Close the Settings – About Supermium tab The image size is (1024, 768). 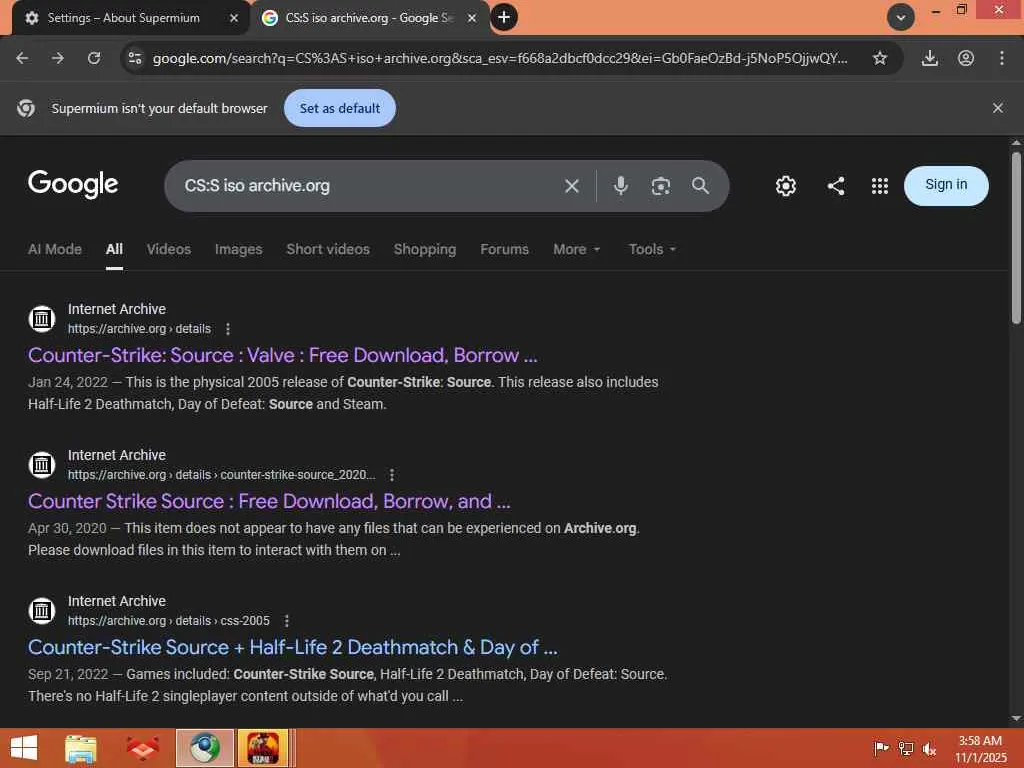234,18
